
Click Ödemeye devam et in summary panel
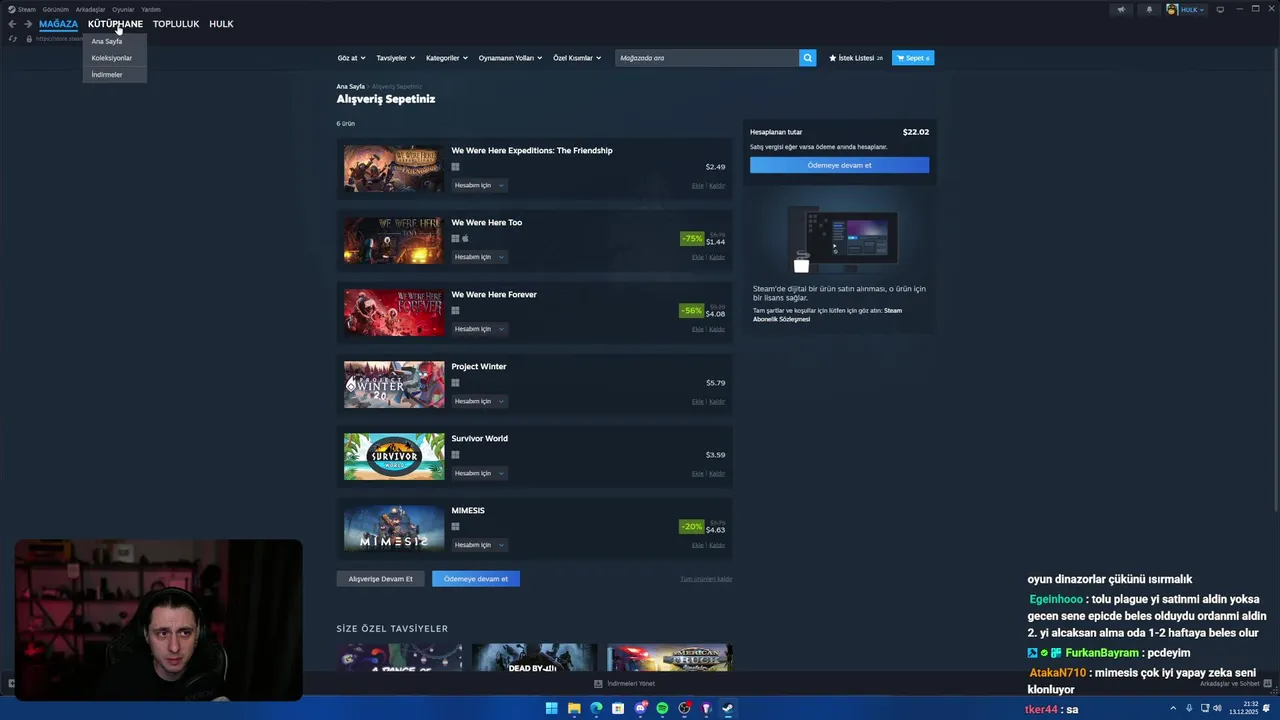tap(839, 165)
